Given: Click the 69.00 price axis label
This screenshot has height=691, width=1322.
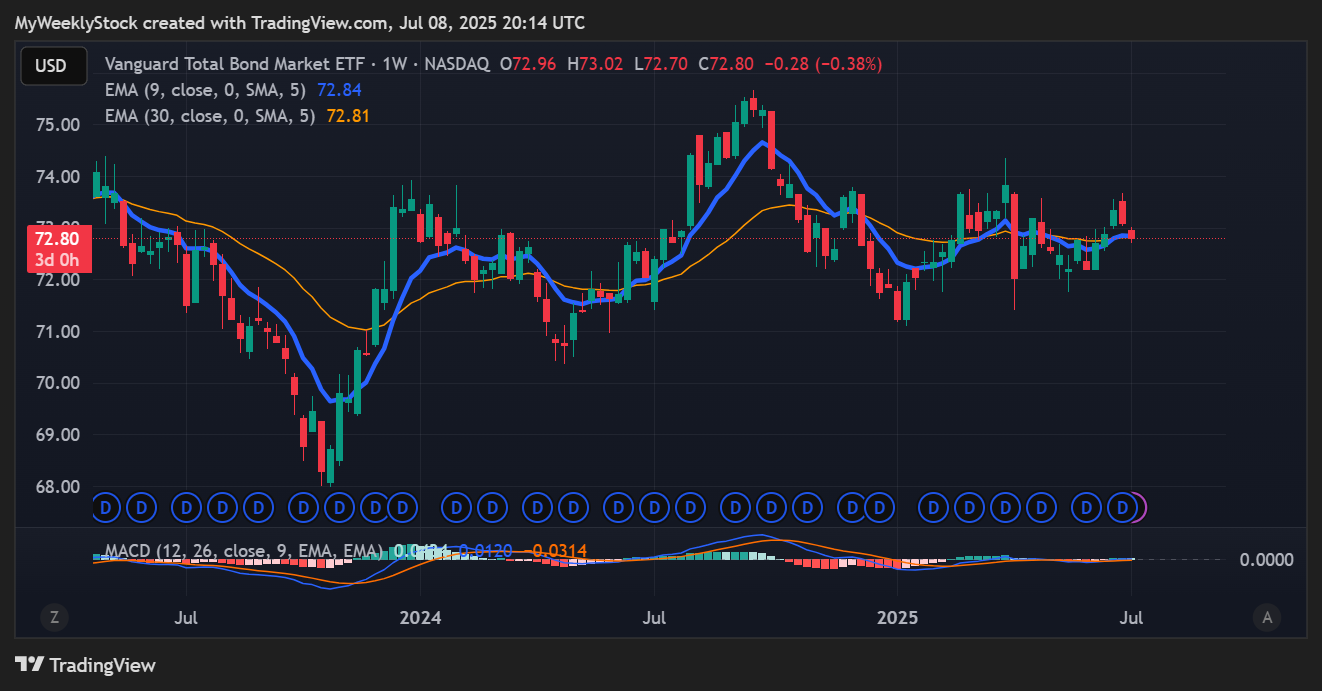Looking at the screenshot, I should click(57, 435).
